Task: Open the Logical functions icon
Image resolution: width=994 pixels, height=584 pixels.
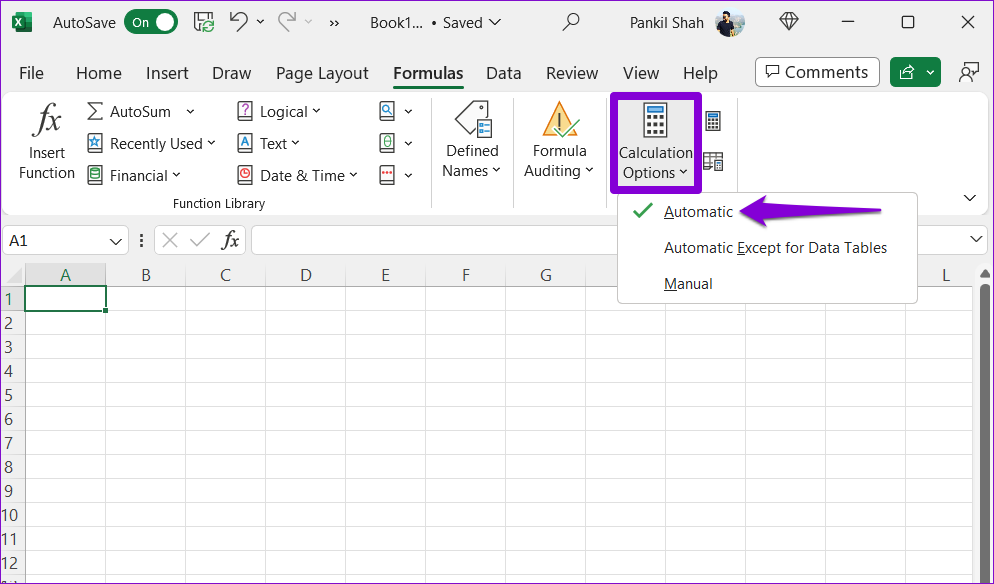Action: tap(244, 111)
